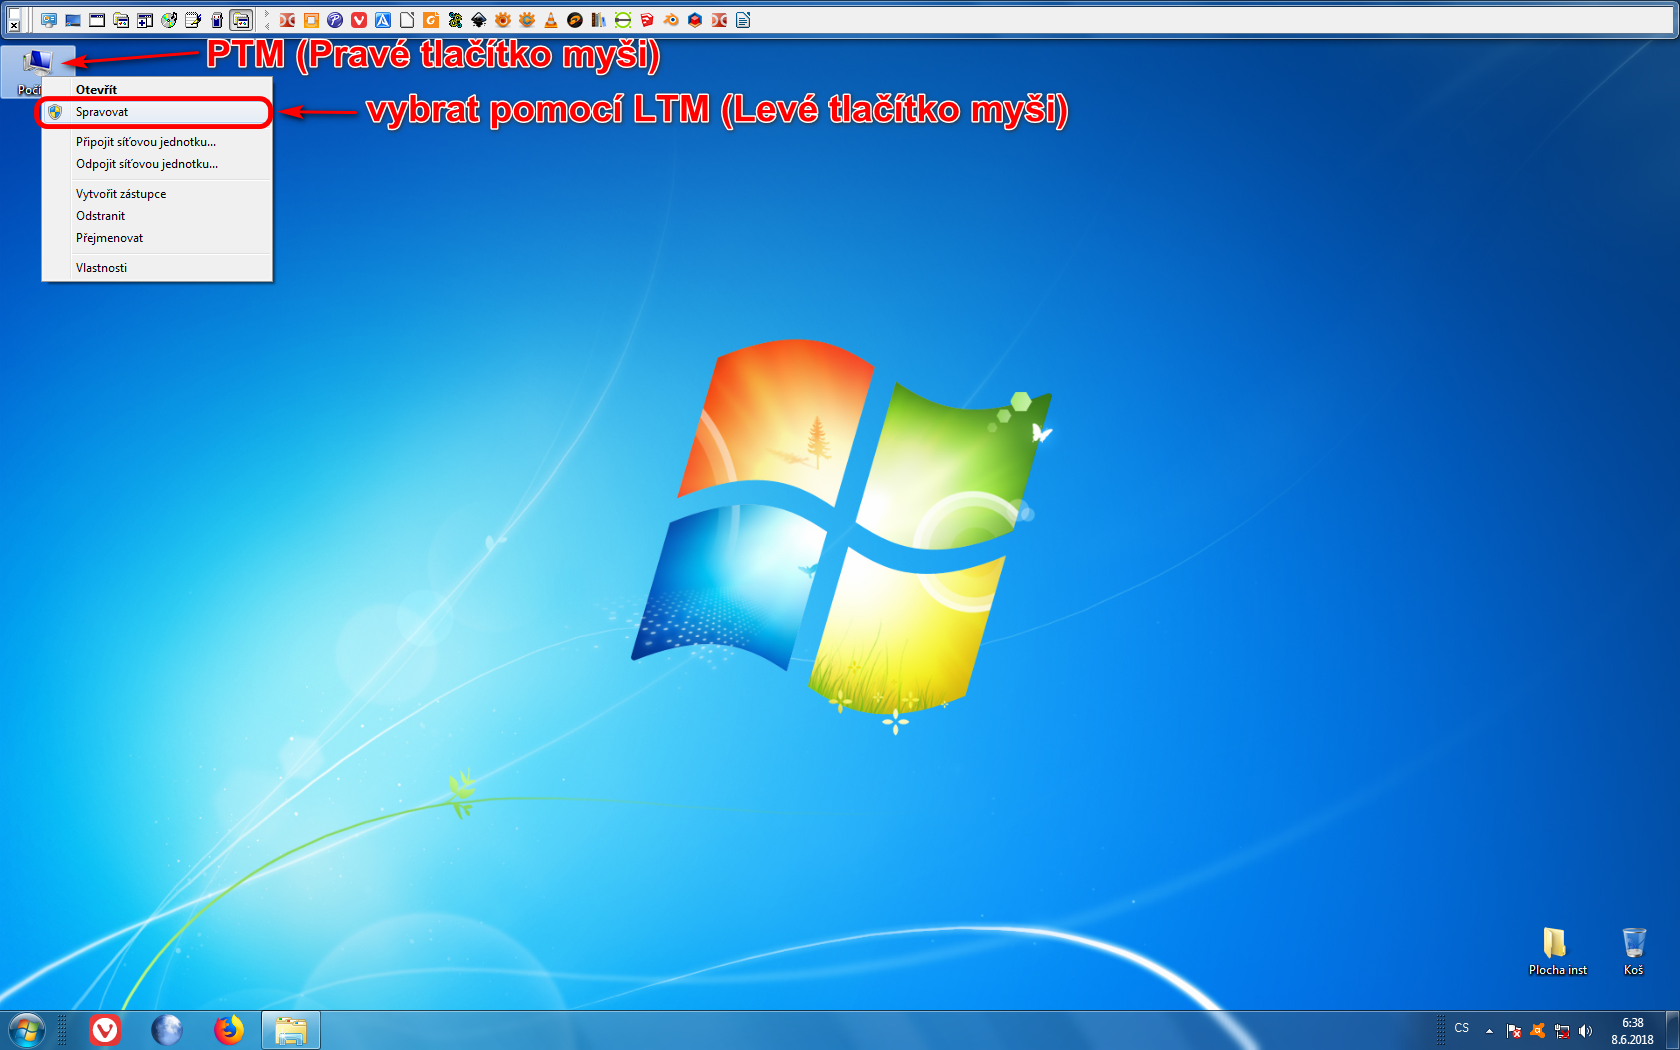1680x1050 pixels.
Task: Open Vlastnosti from the context menu
Action: [x=157, y=268]
